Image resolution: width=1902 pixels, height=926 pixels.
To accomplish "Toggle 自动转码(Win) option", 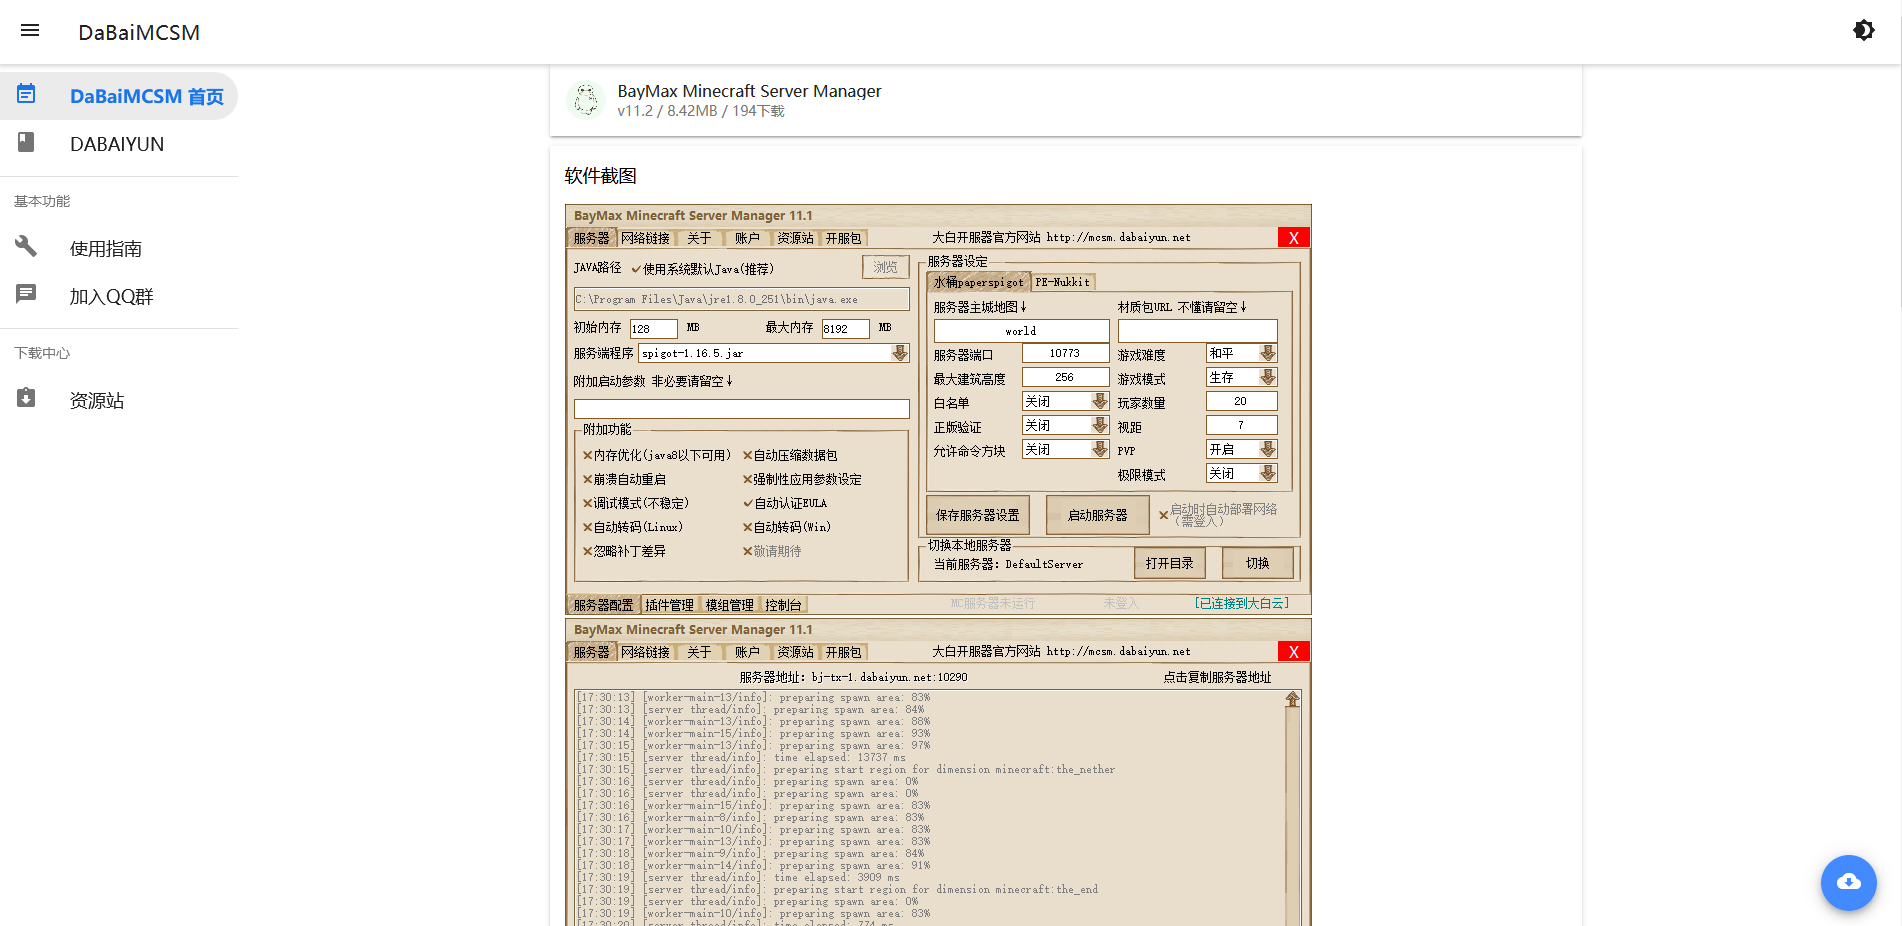I will 787,527.
